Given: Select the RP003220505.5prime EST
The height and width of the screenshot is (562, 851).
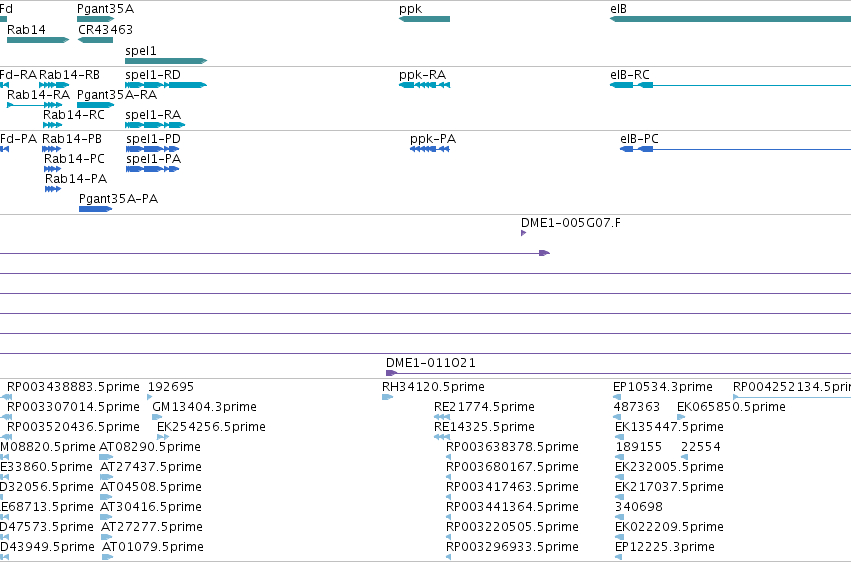Looking at the screenshot, I should click(x=449, y=537).
